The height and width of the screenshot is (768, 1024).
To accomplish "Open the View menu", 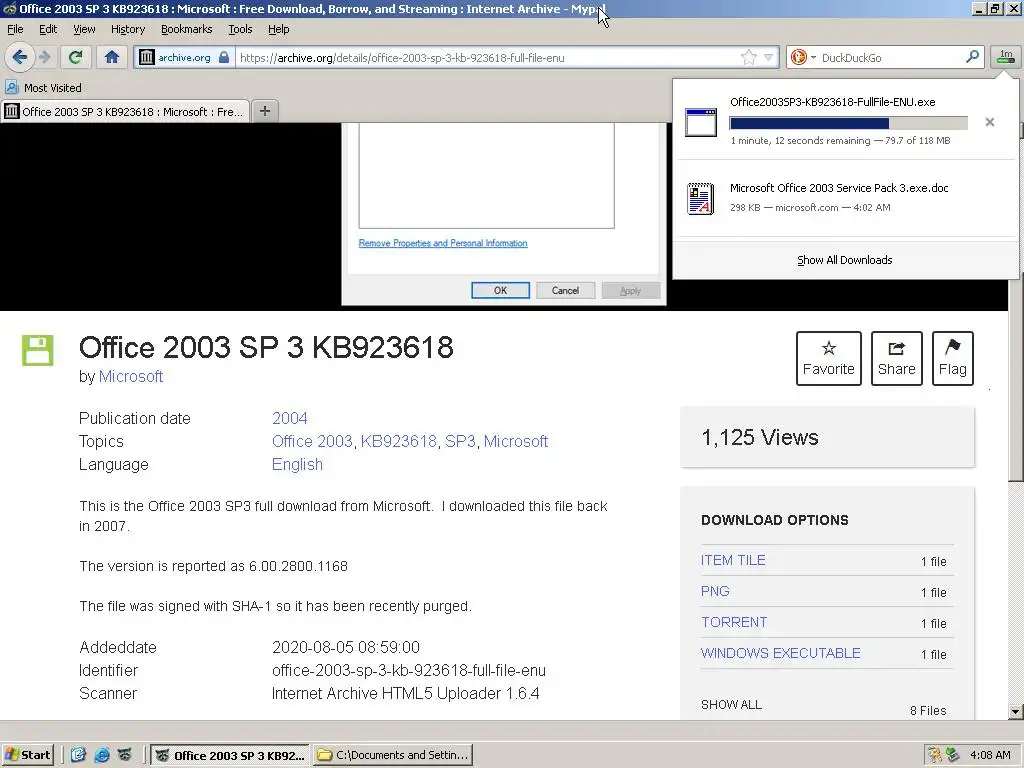I will 84,29.
